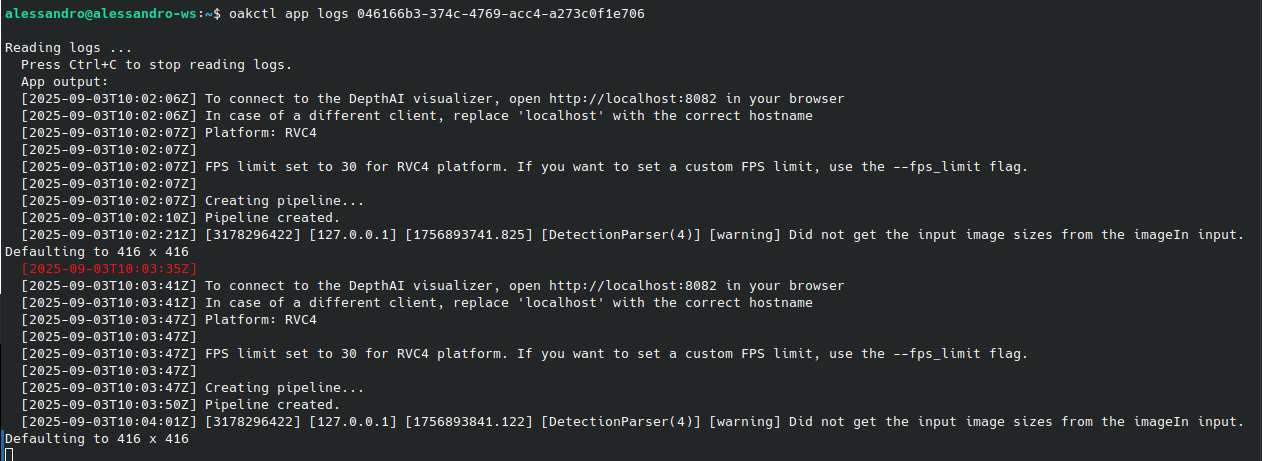Click the 'Reading logs ...' line

point(69,48)
